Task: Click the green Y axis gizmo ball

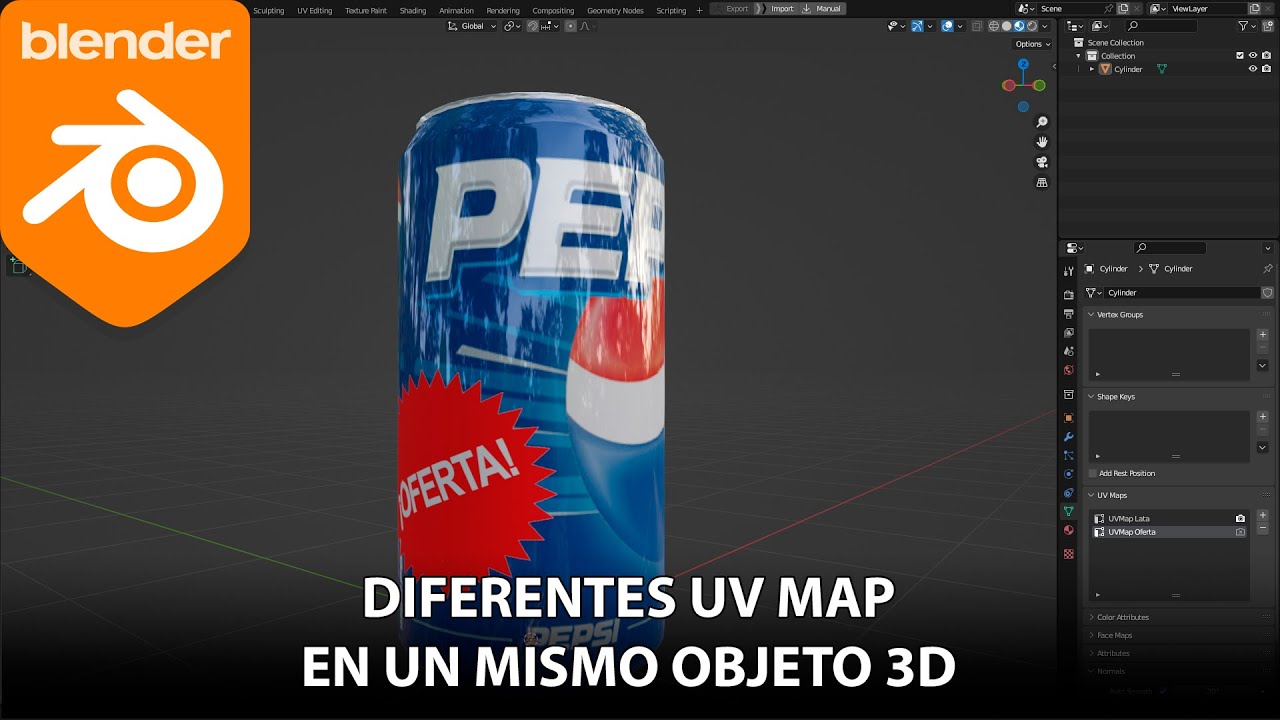Action: [x=1039, y=85]
